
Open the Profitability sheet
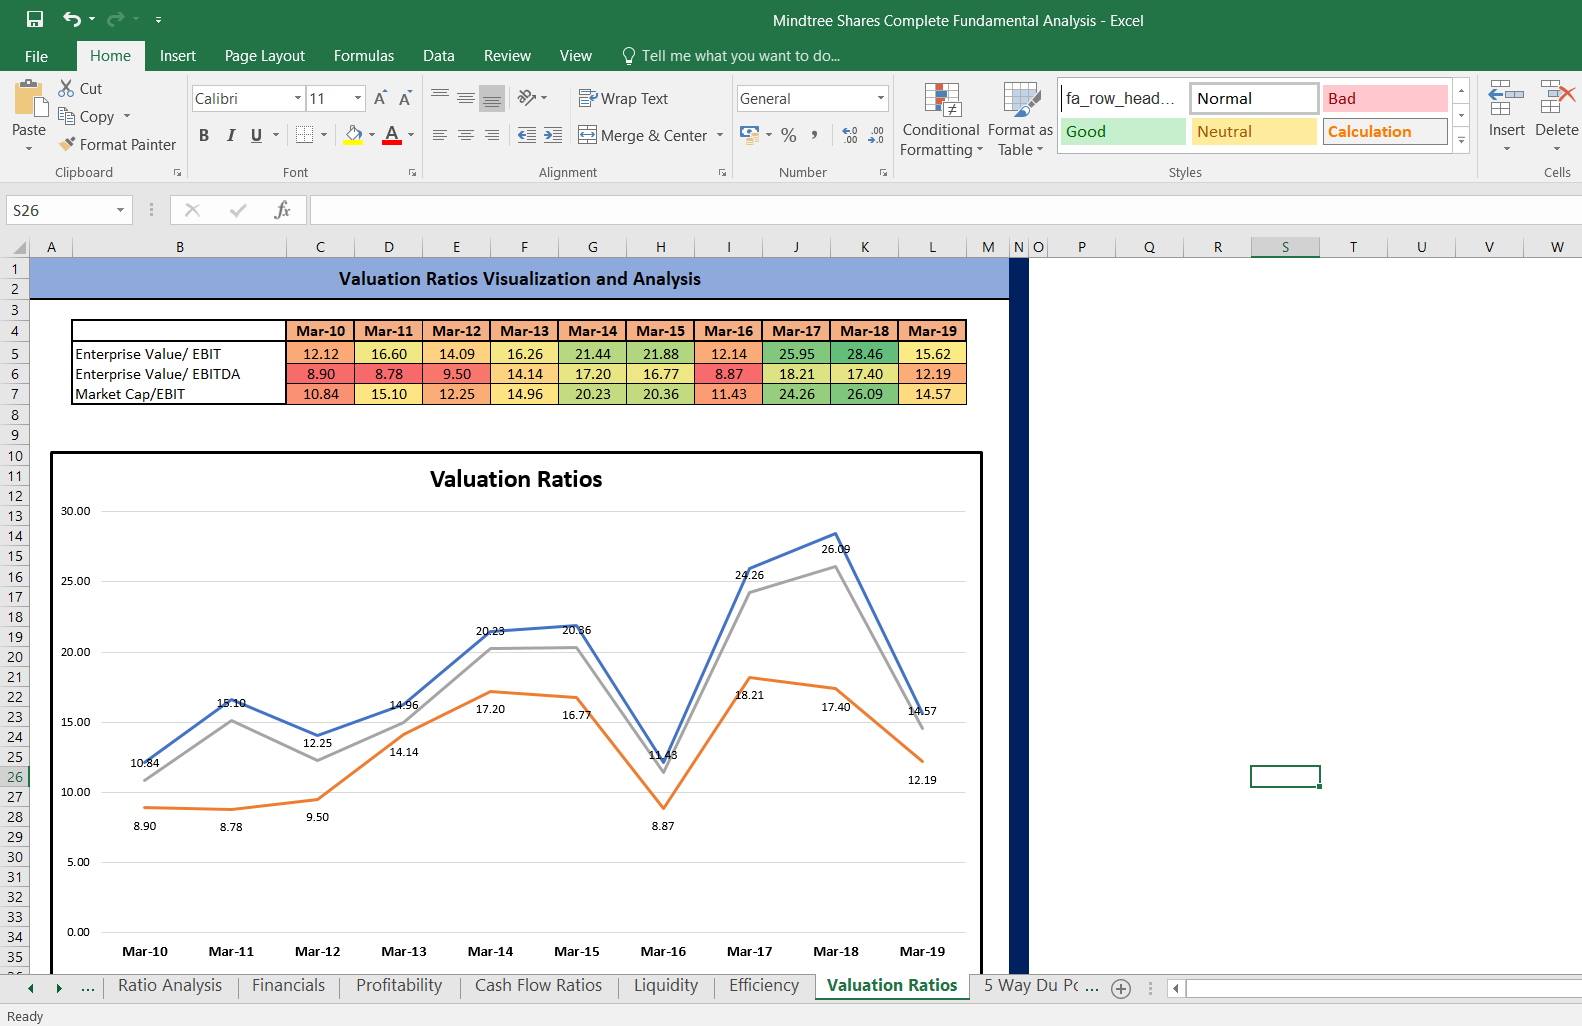pos(399,985)
